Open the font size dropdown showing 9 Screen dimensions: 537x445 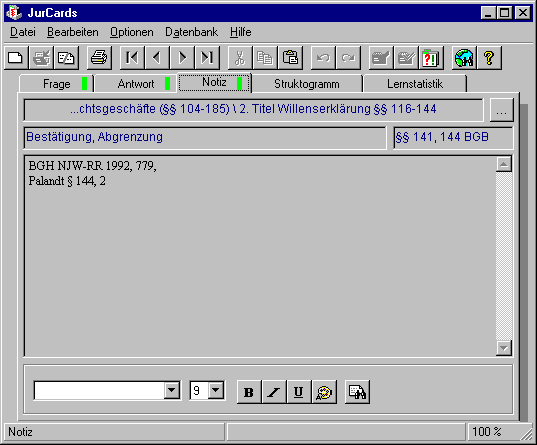216,390
